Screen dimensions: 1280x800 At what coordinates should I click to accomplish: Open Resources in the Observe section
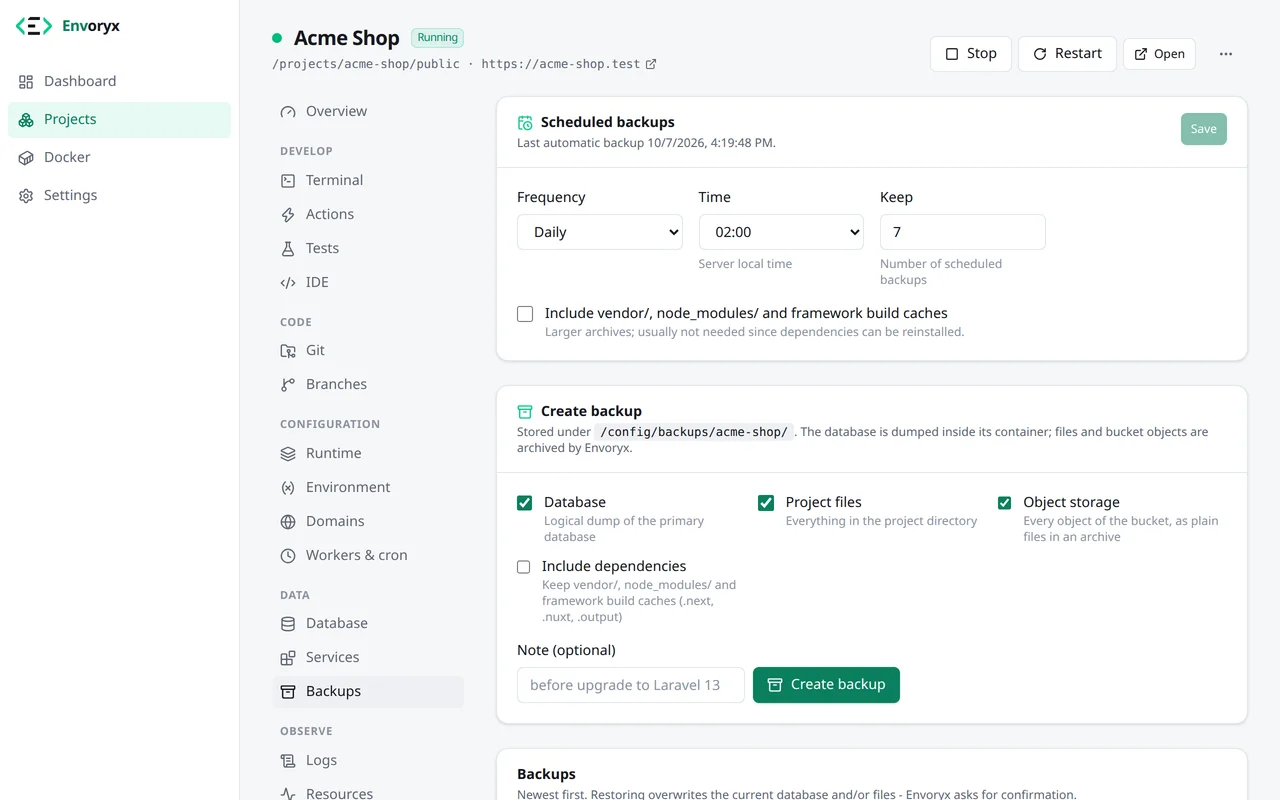368,793
